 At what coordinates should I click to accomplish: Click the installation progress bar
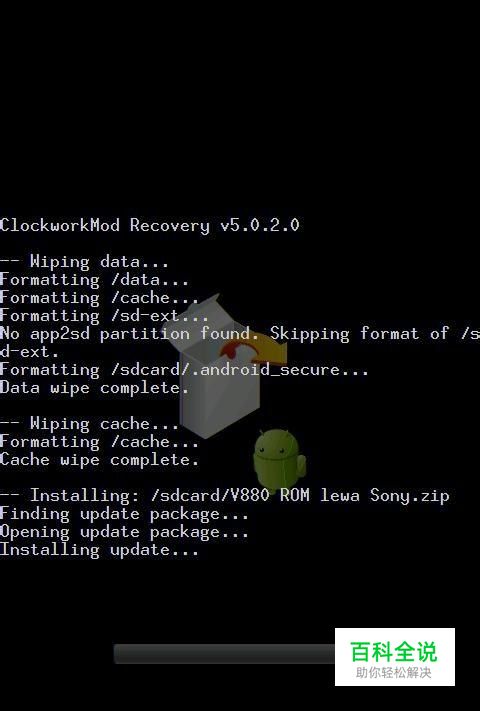224,654
